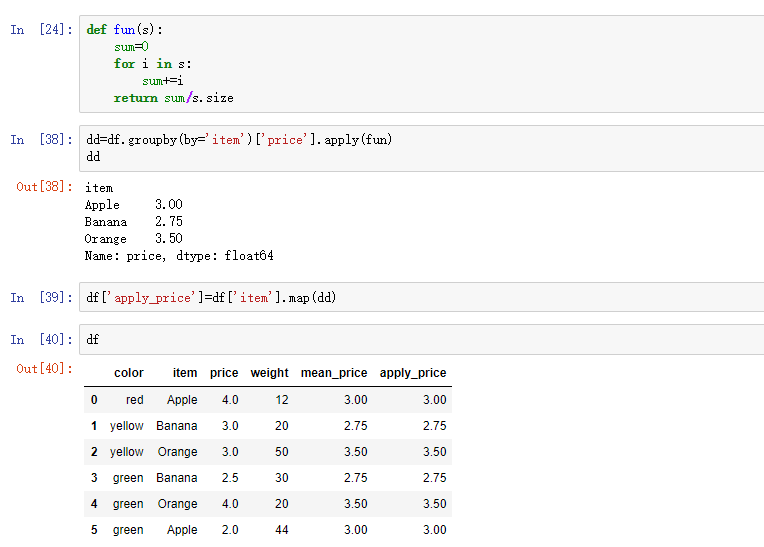The image size is (764, 547).
Task: Click the Out[40] output prompt area
Action: [x=44, y=369]
